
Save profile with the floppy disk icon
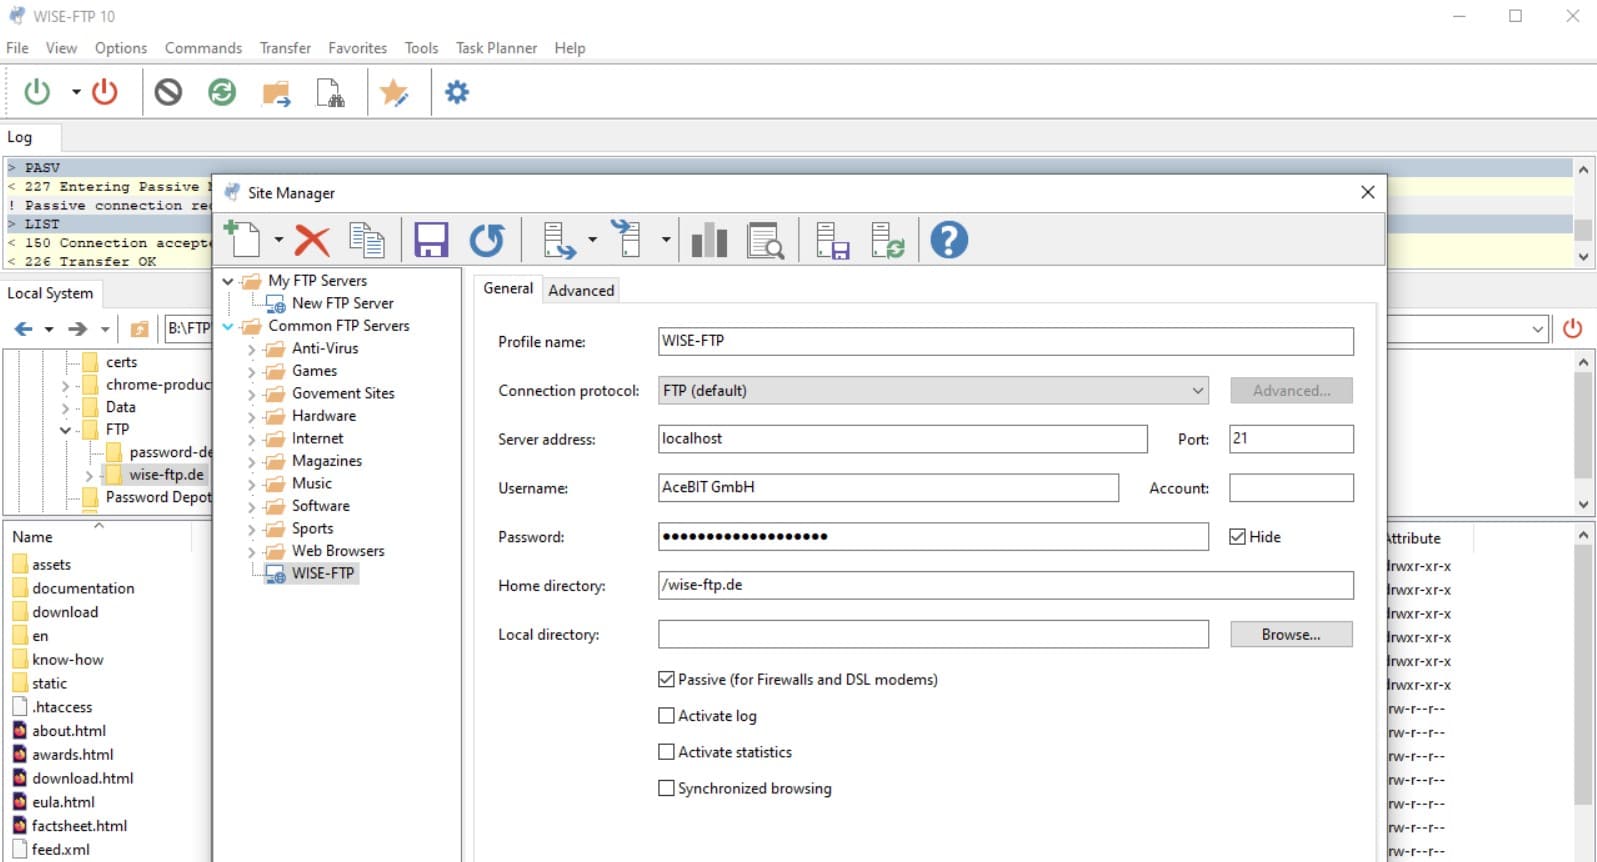coord(431,240)
